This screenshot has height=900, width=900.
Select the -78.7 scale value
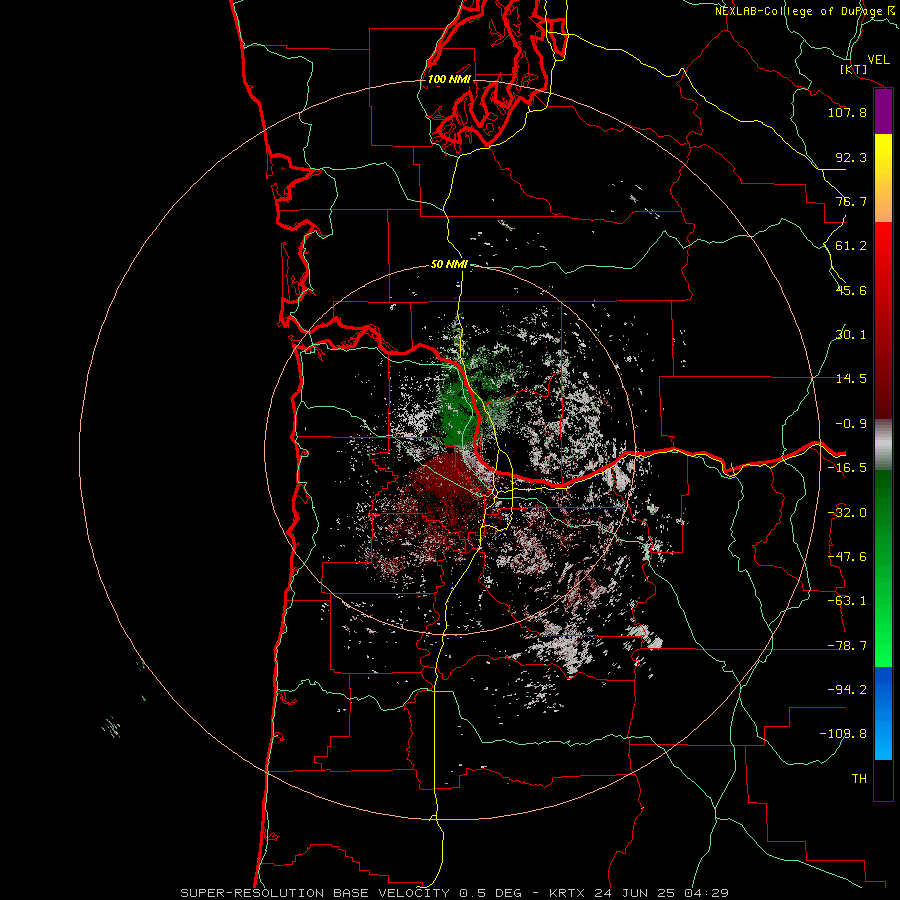(847, 646)
